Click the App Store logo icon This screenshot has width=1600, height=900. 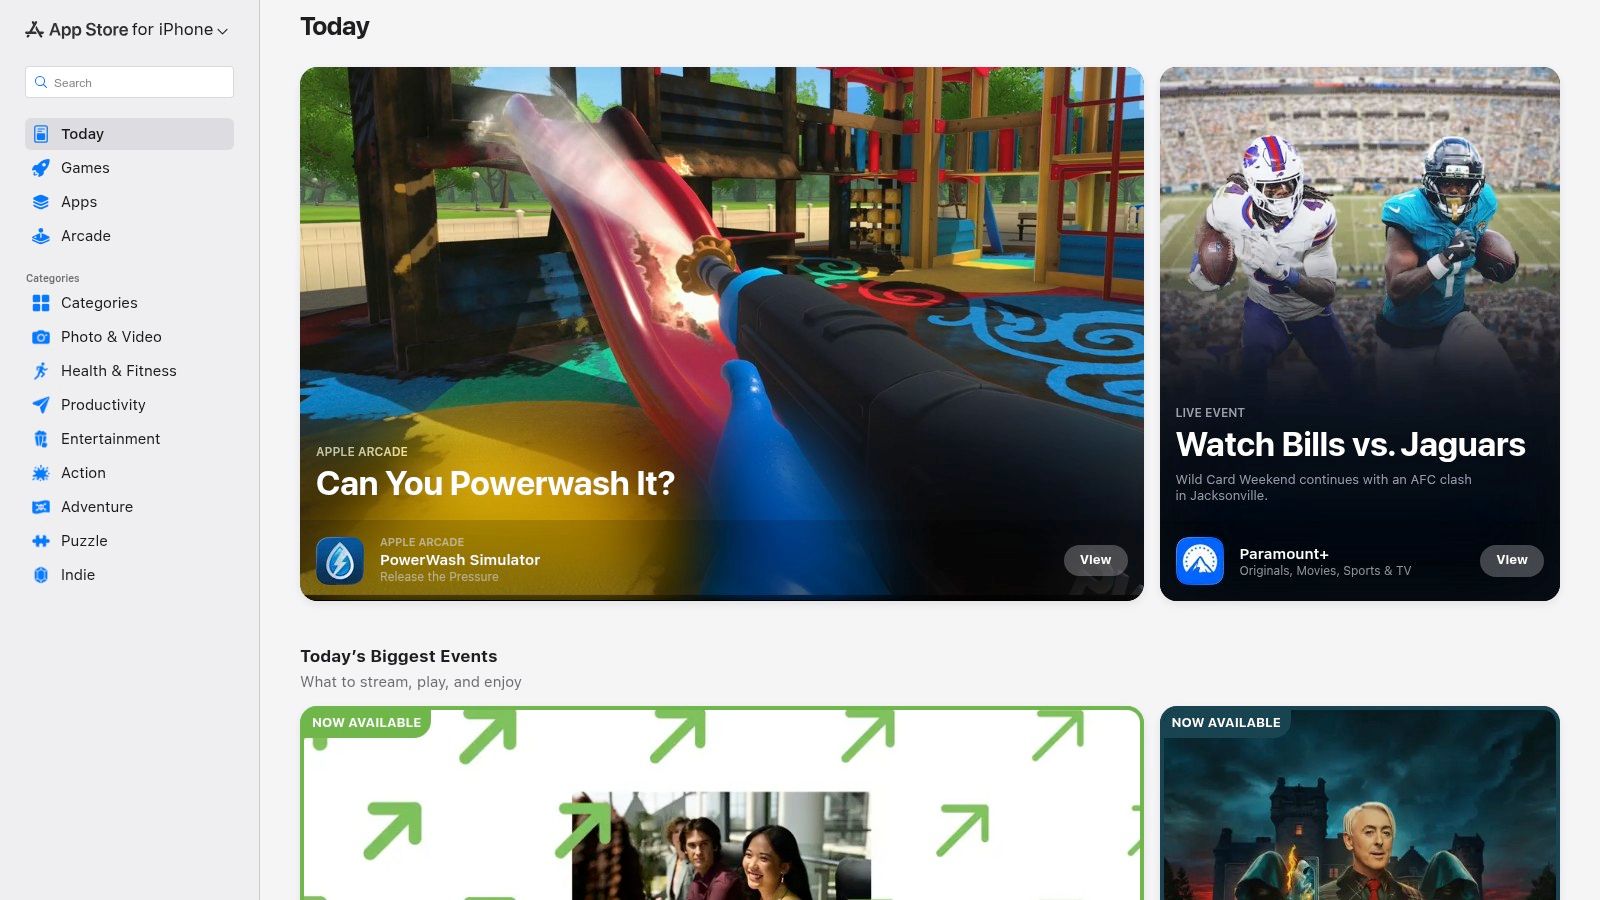pyautogui.click(x=34, y=29)
